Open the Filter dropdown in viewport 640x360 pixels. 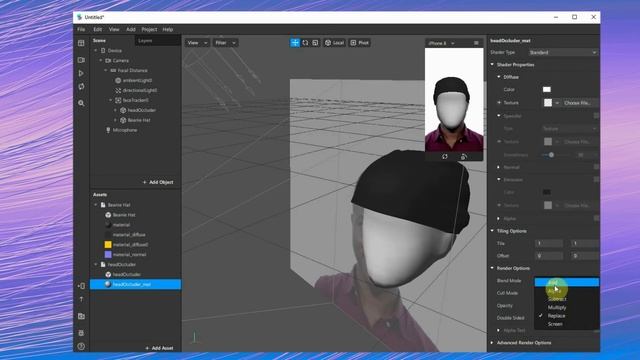click(225, 43)
